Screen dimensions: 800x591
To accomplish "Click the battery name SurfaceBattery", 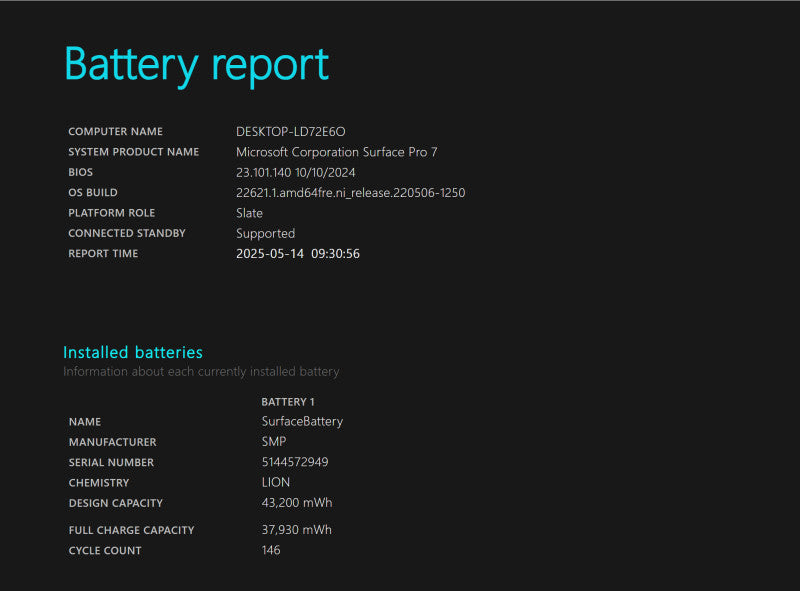I will [302, 422].
